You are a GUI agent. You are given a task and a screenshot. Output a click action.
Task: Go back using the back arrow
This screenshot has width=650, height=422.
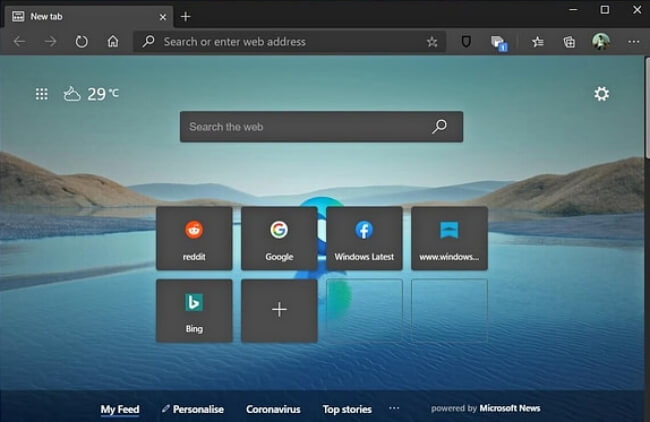pos(19,41)
